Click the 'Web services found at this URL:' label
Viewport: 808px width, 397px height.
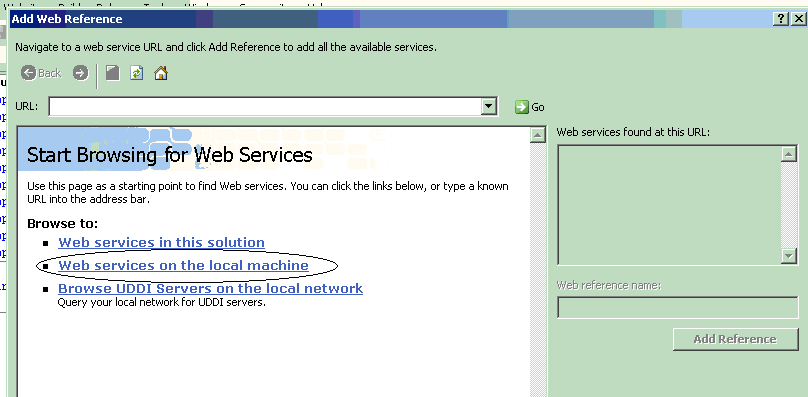point(633,132)
